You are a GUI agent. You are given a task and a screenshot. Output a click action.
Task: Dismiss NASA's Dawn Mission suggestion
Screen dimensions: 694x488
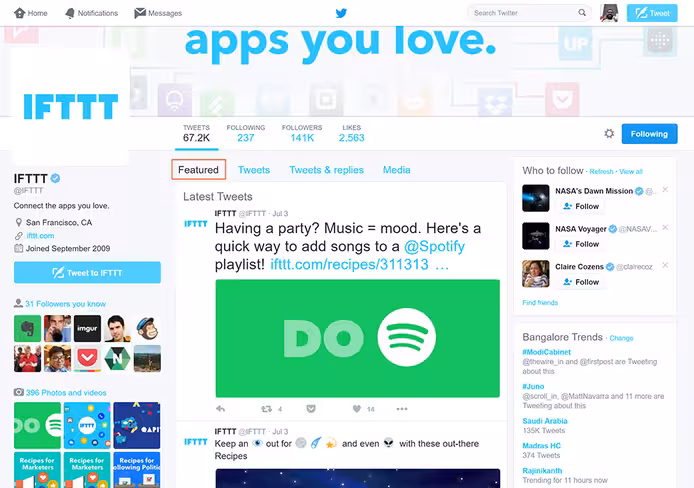point(665,190)
